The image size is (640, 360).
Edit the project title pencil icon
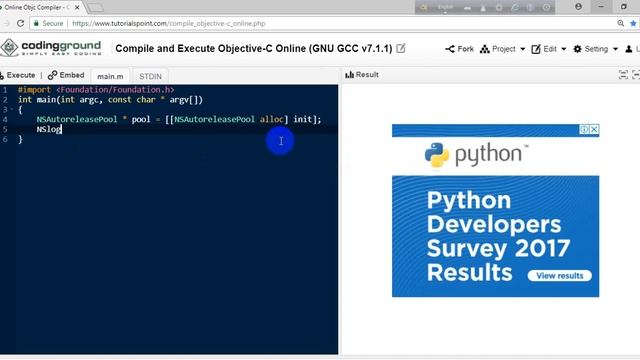pos(401,49)
